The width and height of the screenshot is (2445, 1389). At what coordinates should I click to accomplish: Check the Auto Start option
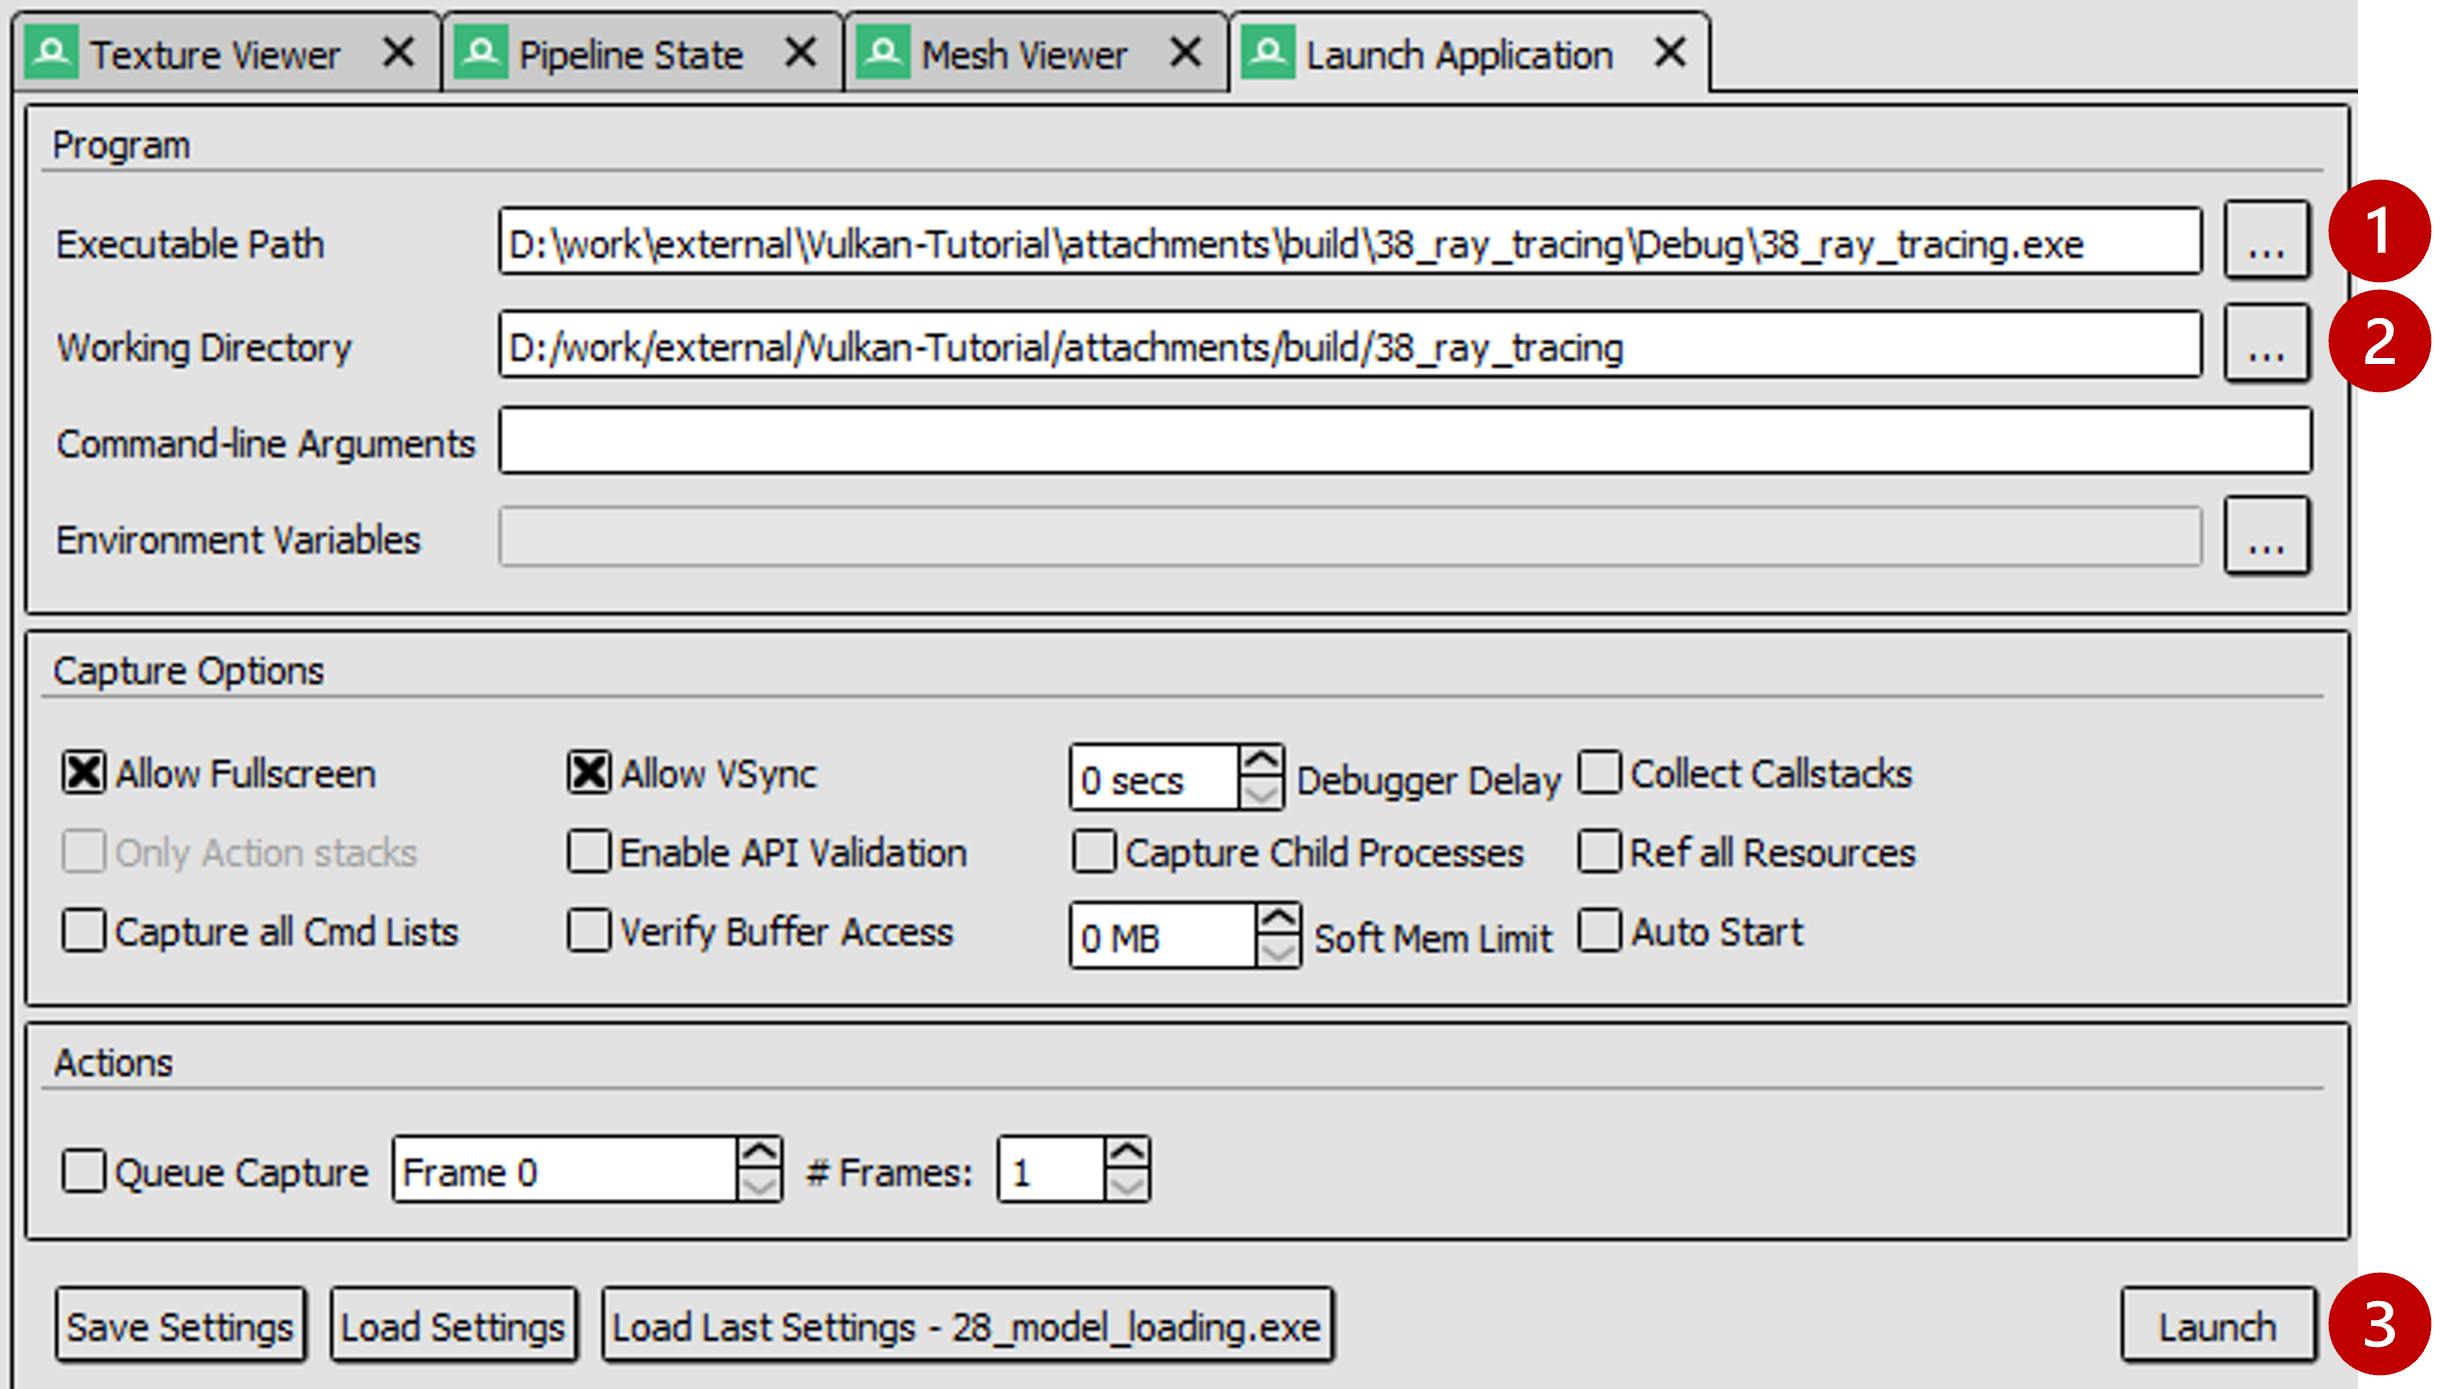pos(1601,931)
